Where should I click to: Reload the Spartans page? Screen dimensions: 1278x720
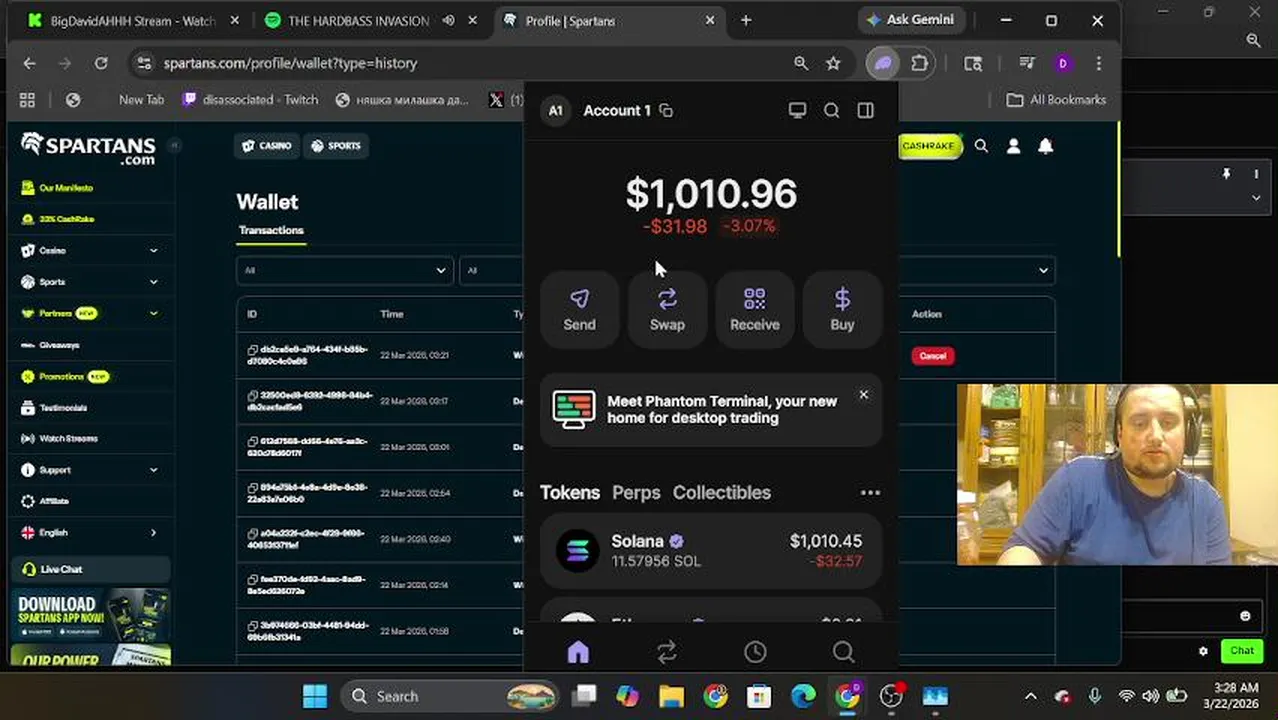[101, 63]
